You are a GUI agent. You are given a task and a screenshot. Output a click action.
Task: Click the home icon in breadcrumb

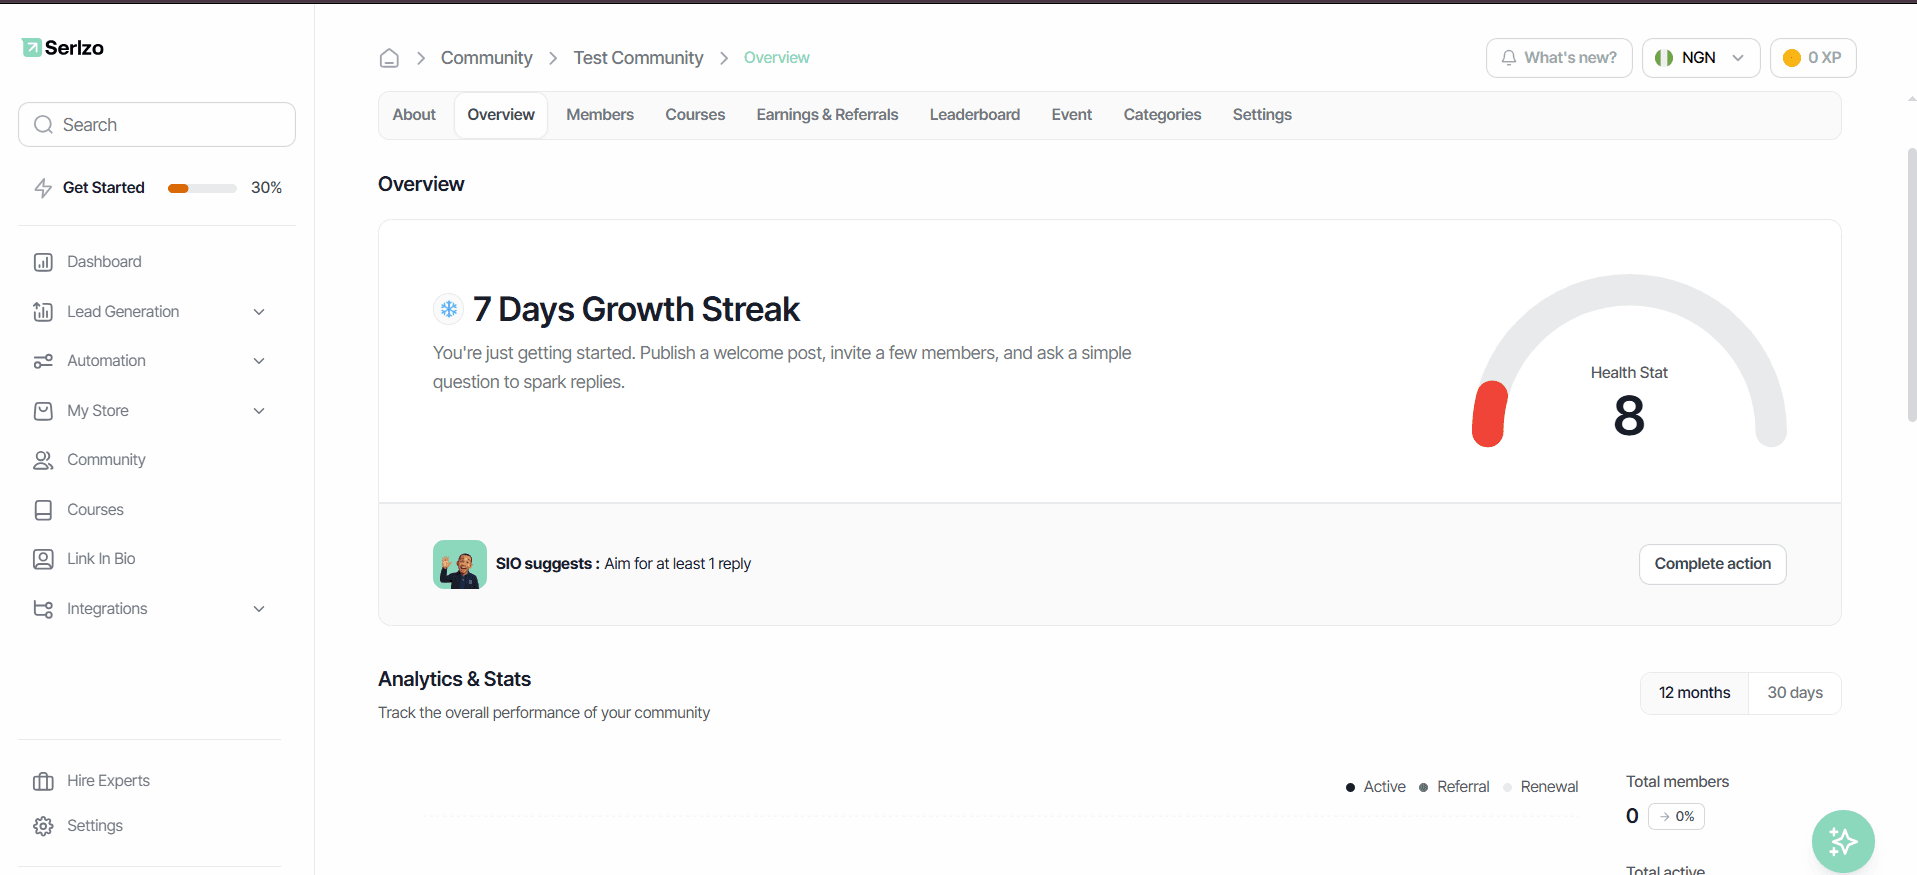click(x=389, y=58)
